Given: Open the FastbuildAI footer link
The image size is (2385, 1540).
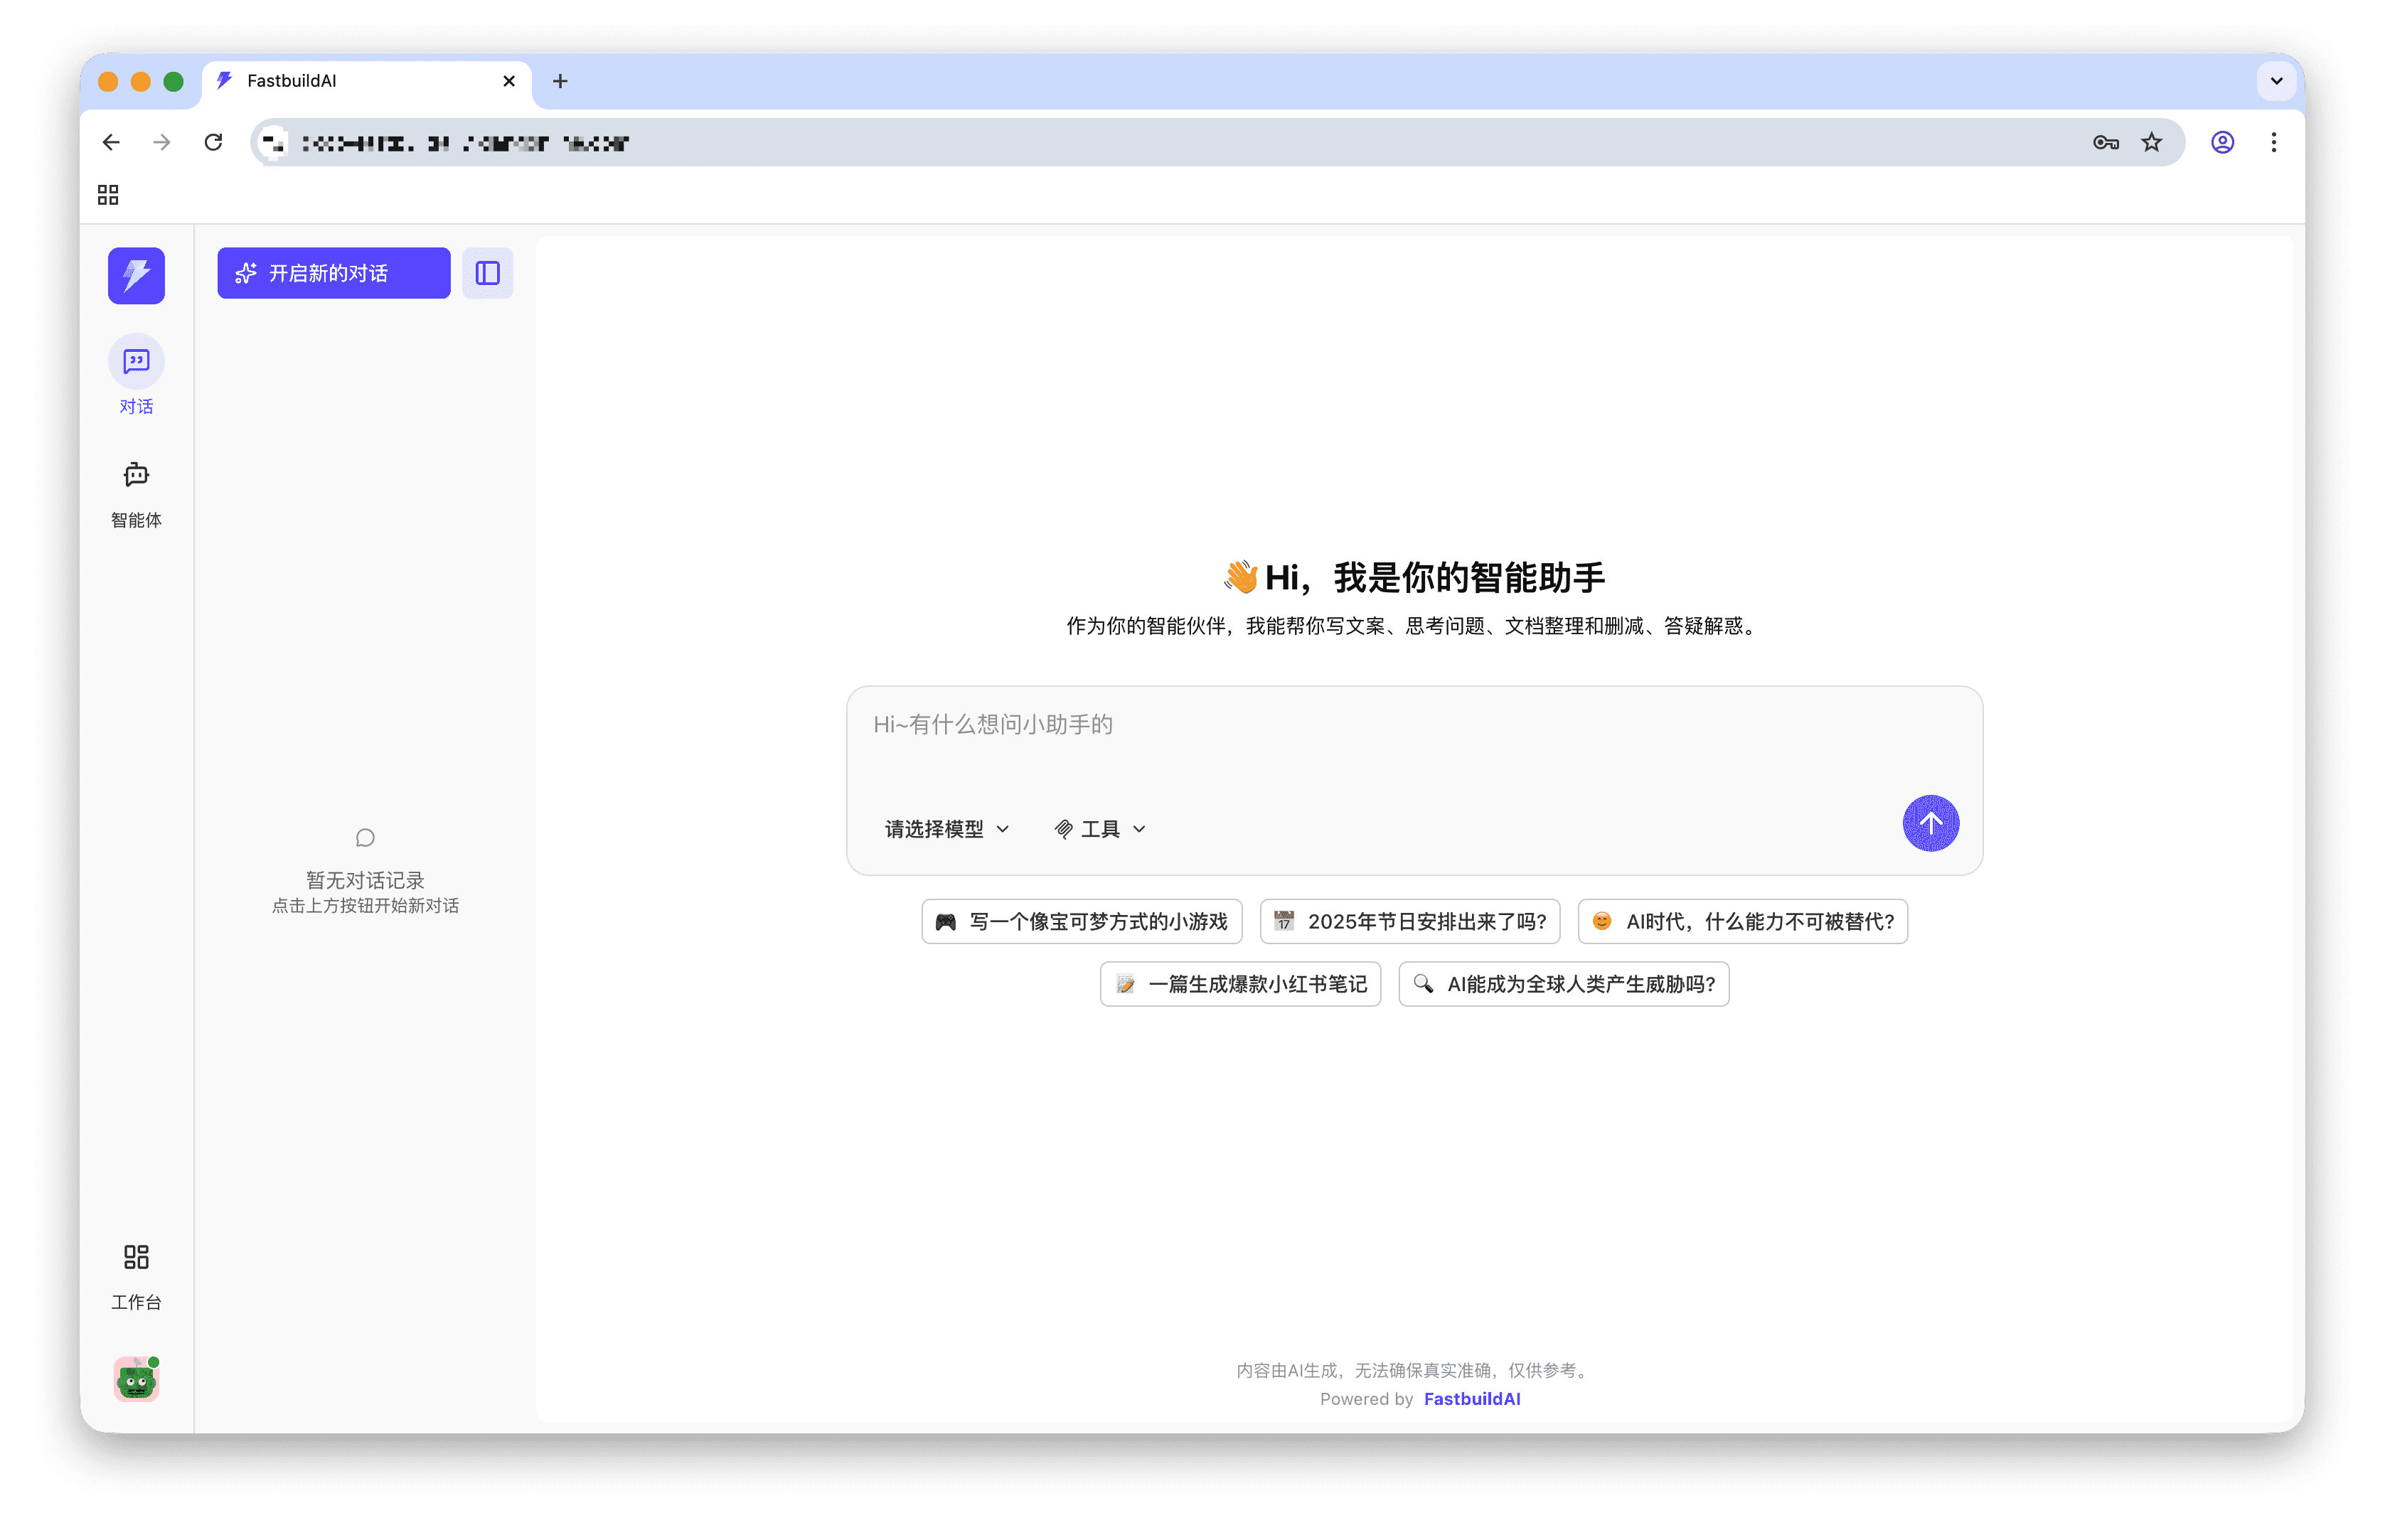Looking at the screenshot, I should pos(1471,1398).
